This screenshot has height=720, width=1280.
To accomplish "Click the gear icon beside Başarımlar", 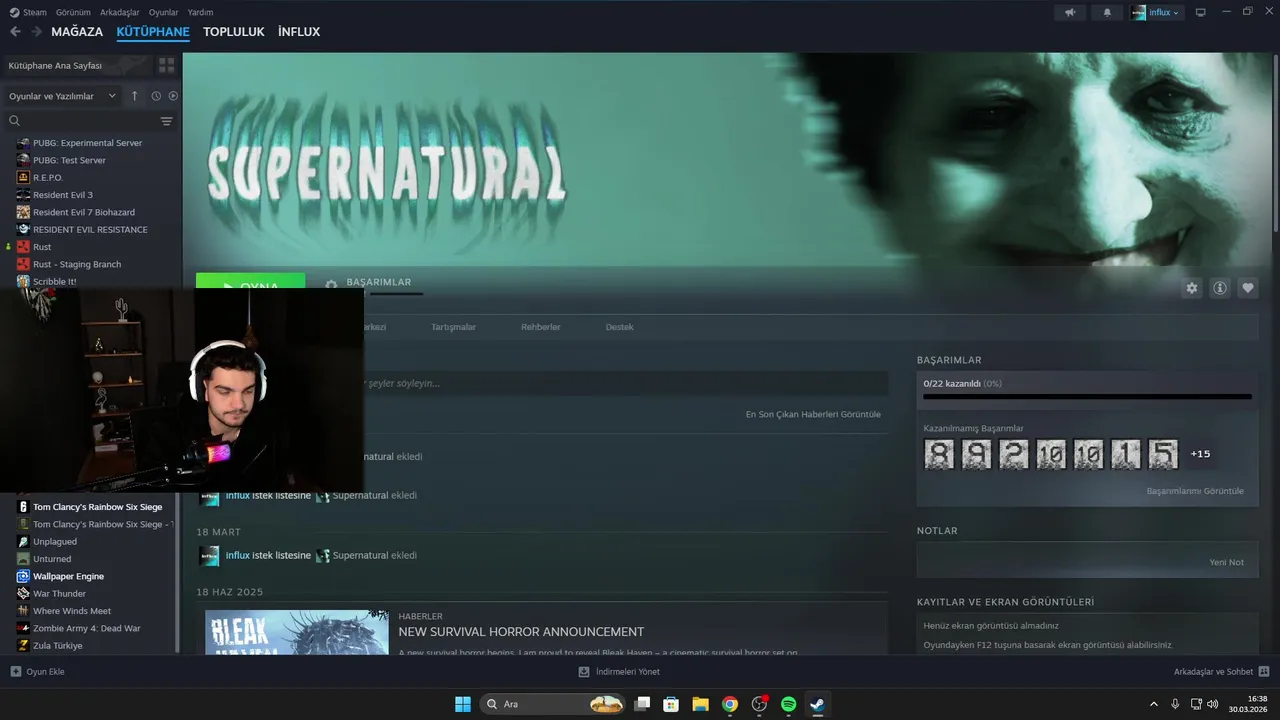I will click(x=331, y=285).
